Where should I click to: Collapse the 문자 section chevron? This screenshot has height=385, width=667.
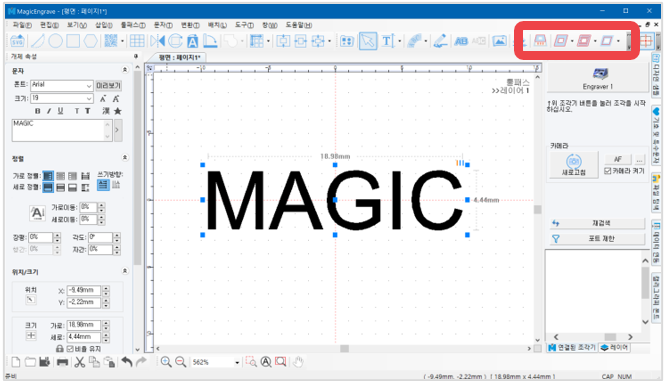125,69
